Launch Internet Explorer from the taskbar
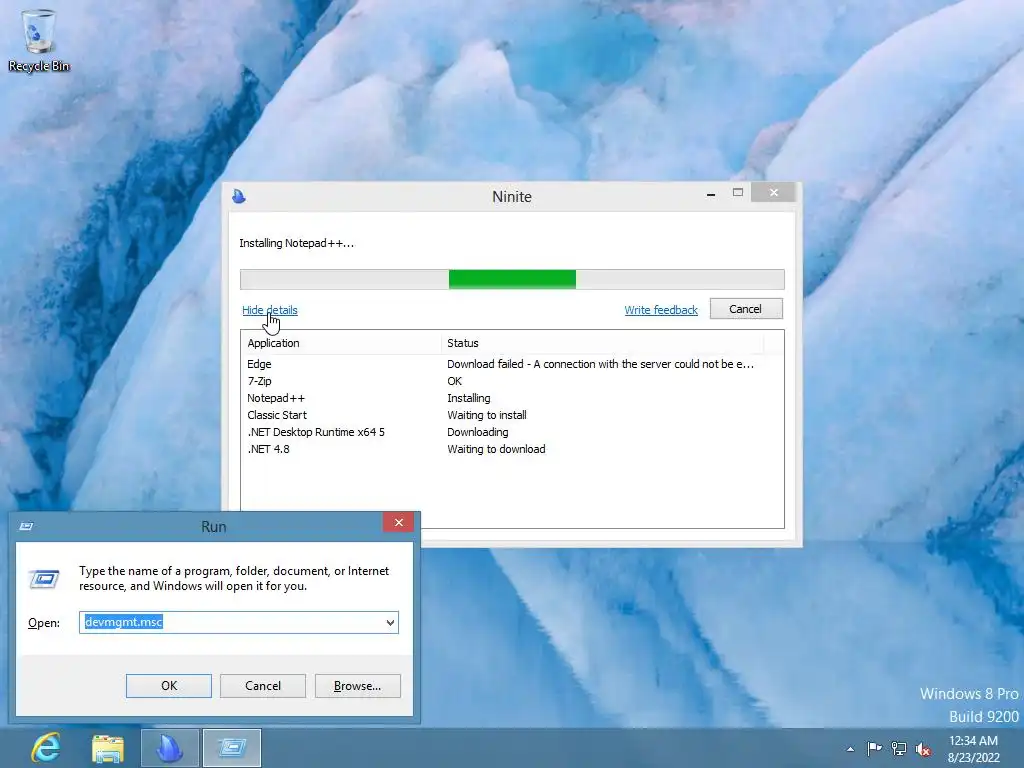This screenshot has width=1024, height=768. [x=46, y=748]
